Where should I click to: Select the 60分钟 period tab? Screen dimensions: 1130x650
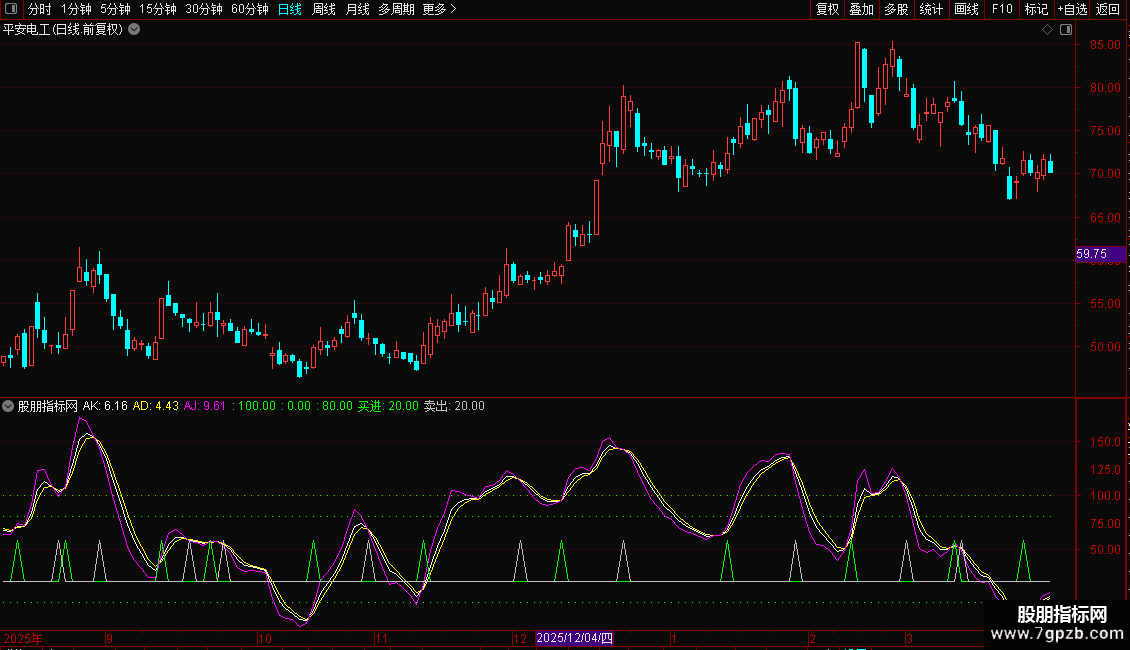249,9
